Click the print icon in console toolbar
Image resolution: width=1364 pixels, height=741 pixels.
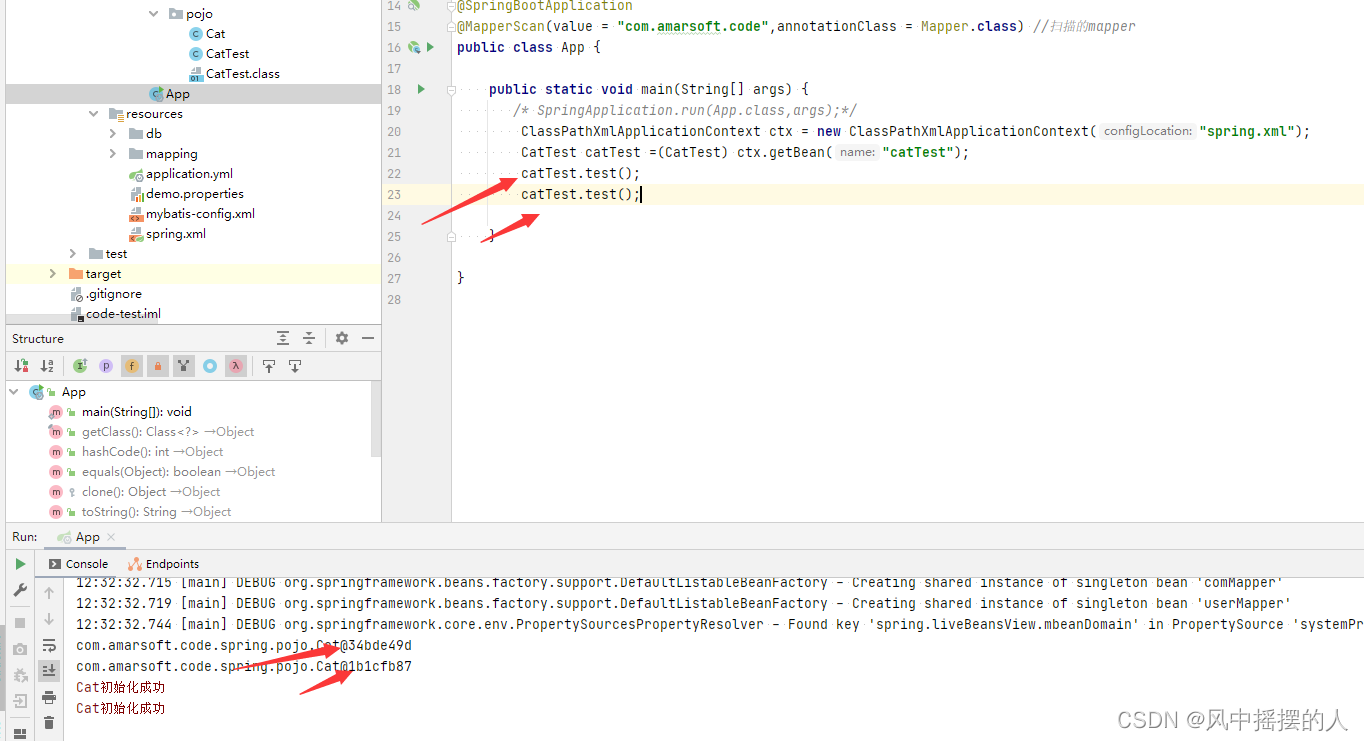point(49,697)
